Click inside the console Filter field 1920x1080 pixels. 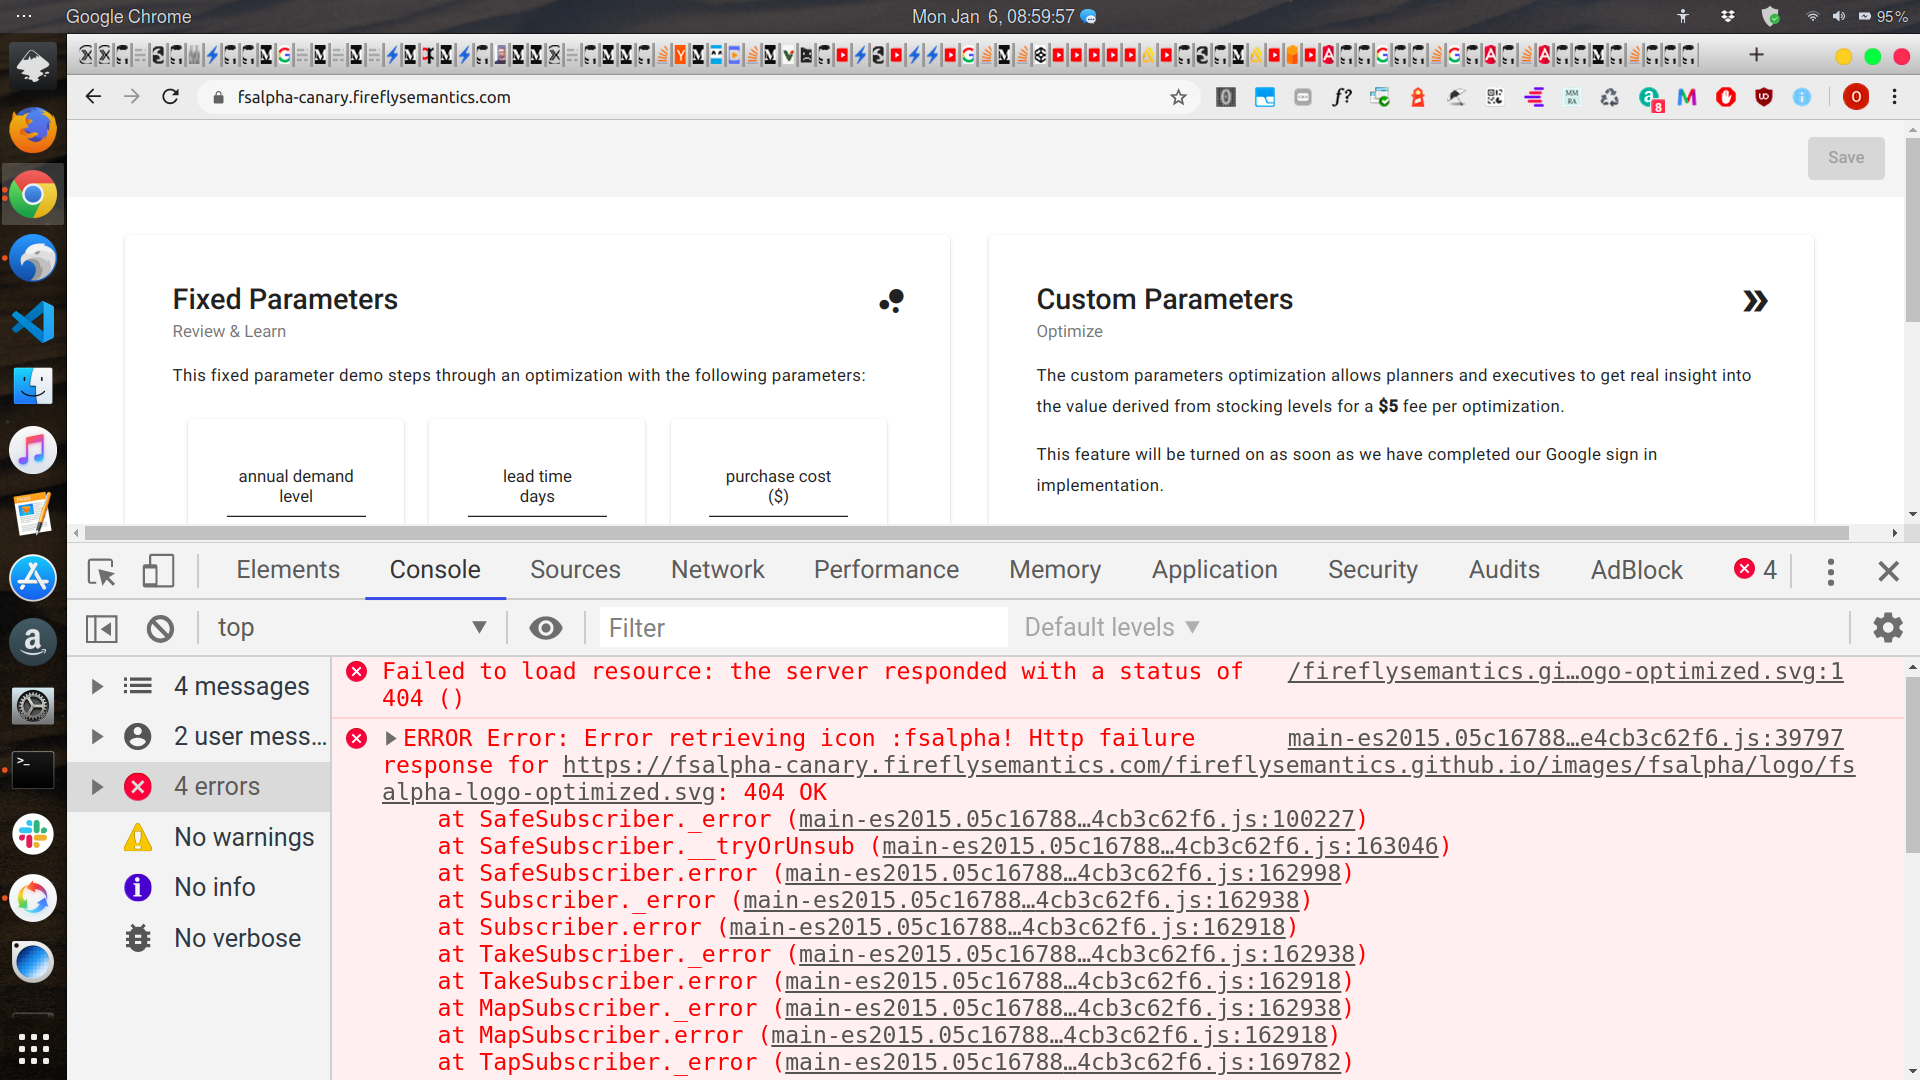pos(800,628)
